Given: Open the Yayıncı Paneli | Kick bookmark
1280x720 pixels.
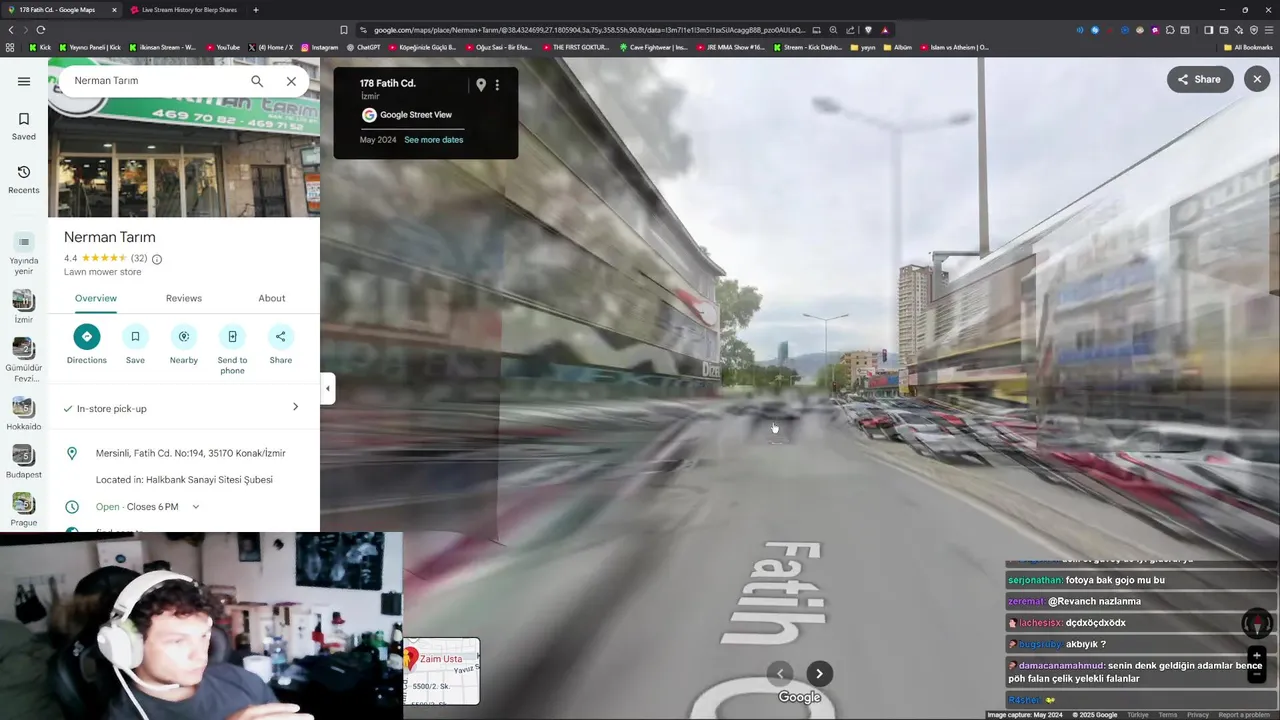Looking at the screenshot, I should pyautogui.click(x=90, y=47).
